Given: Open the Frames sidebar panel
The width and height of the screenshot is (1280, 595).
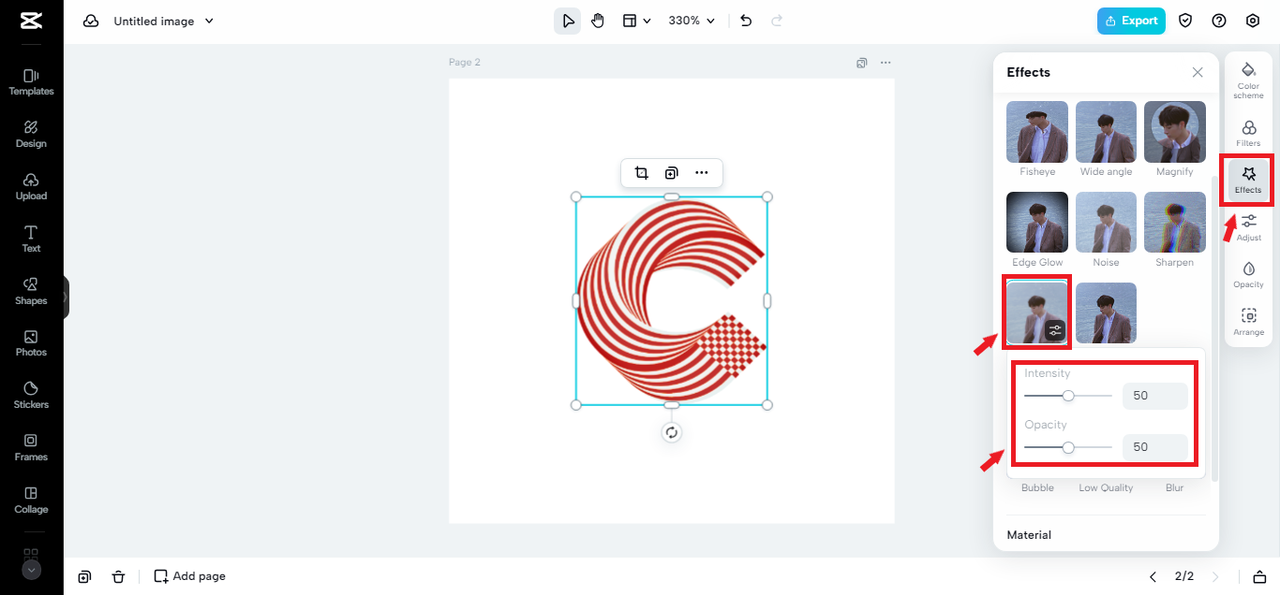Looking at the screenshot, I should click(31, 448).
